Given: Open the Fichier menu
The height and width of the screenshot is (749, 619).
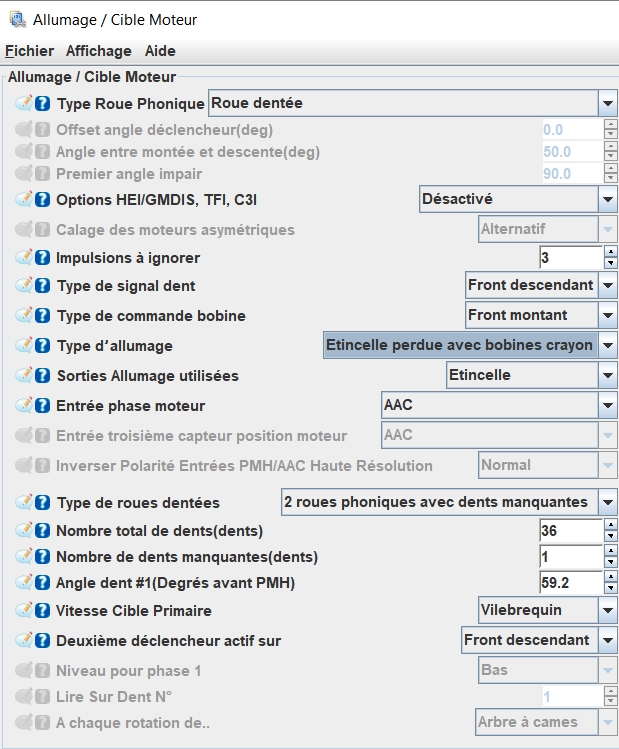Looking at the screenshot, I should tap(30, 51).
